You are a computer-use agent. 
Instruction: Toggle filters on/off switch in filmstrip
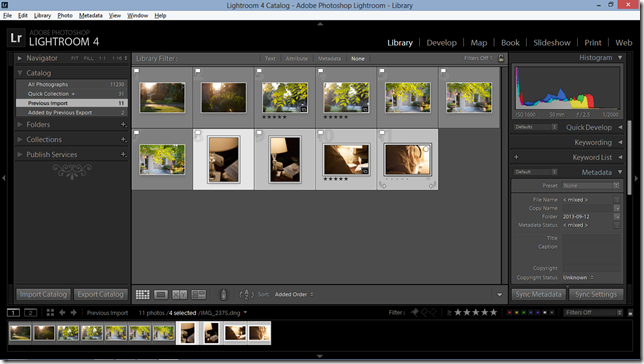tap(630, 313)
